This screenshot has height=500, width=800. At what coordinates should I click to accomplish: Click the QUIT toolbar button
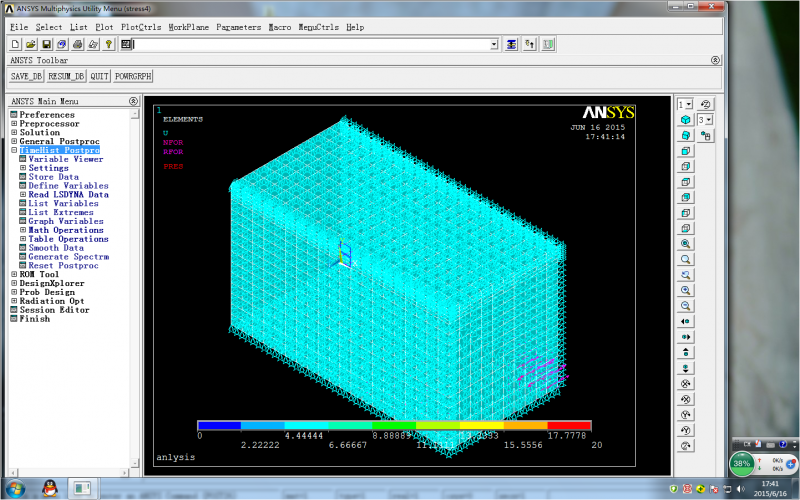click(99, 76)
